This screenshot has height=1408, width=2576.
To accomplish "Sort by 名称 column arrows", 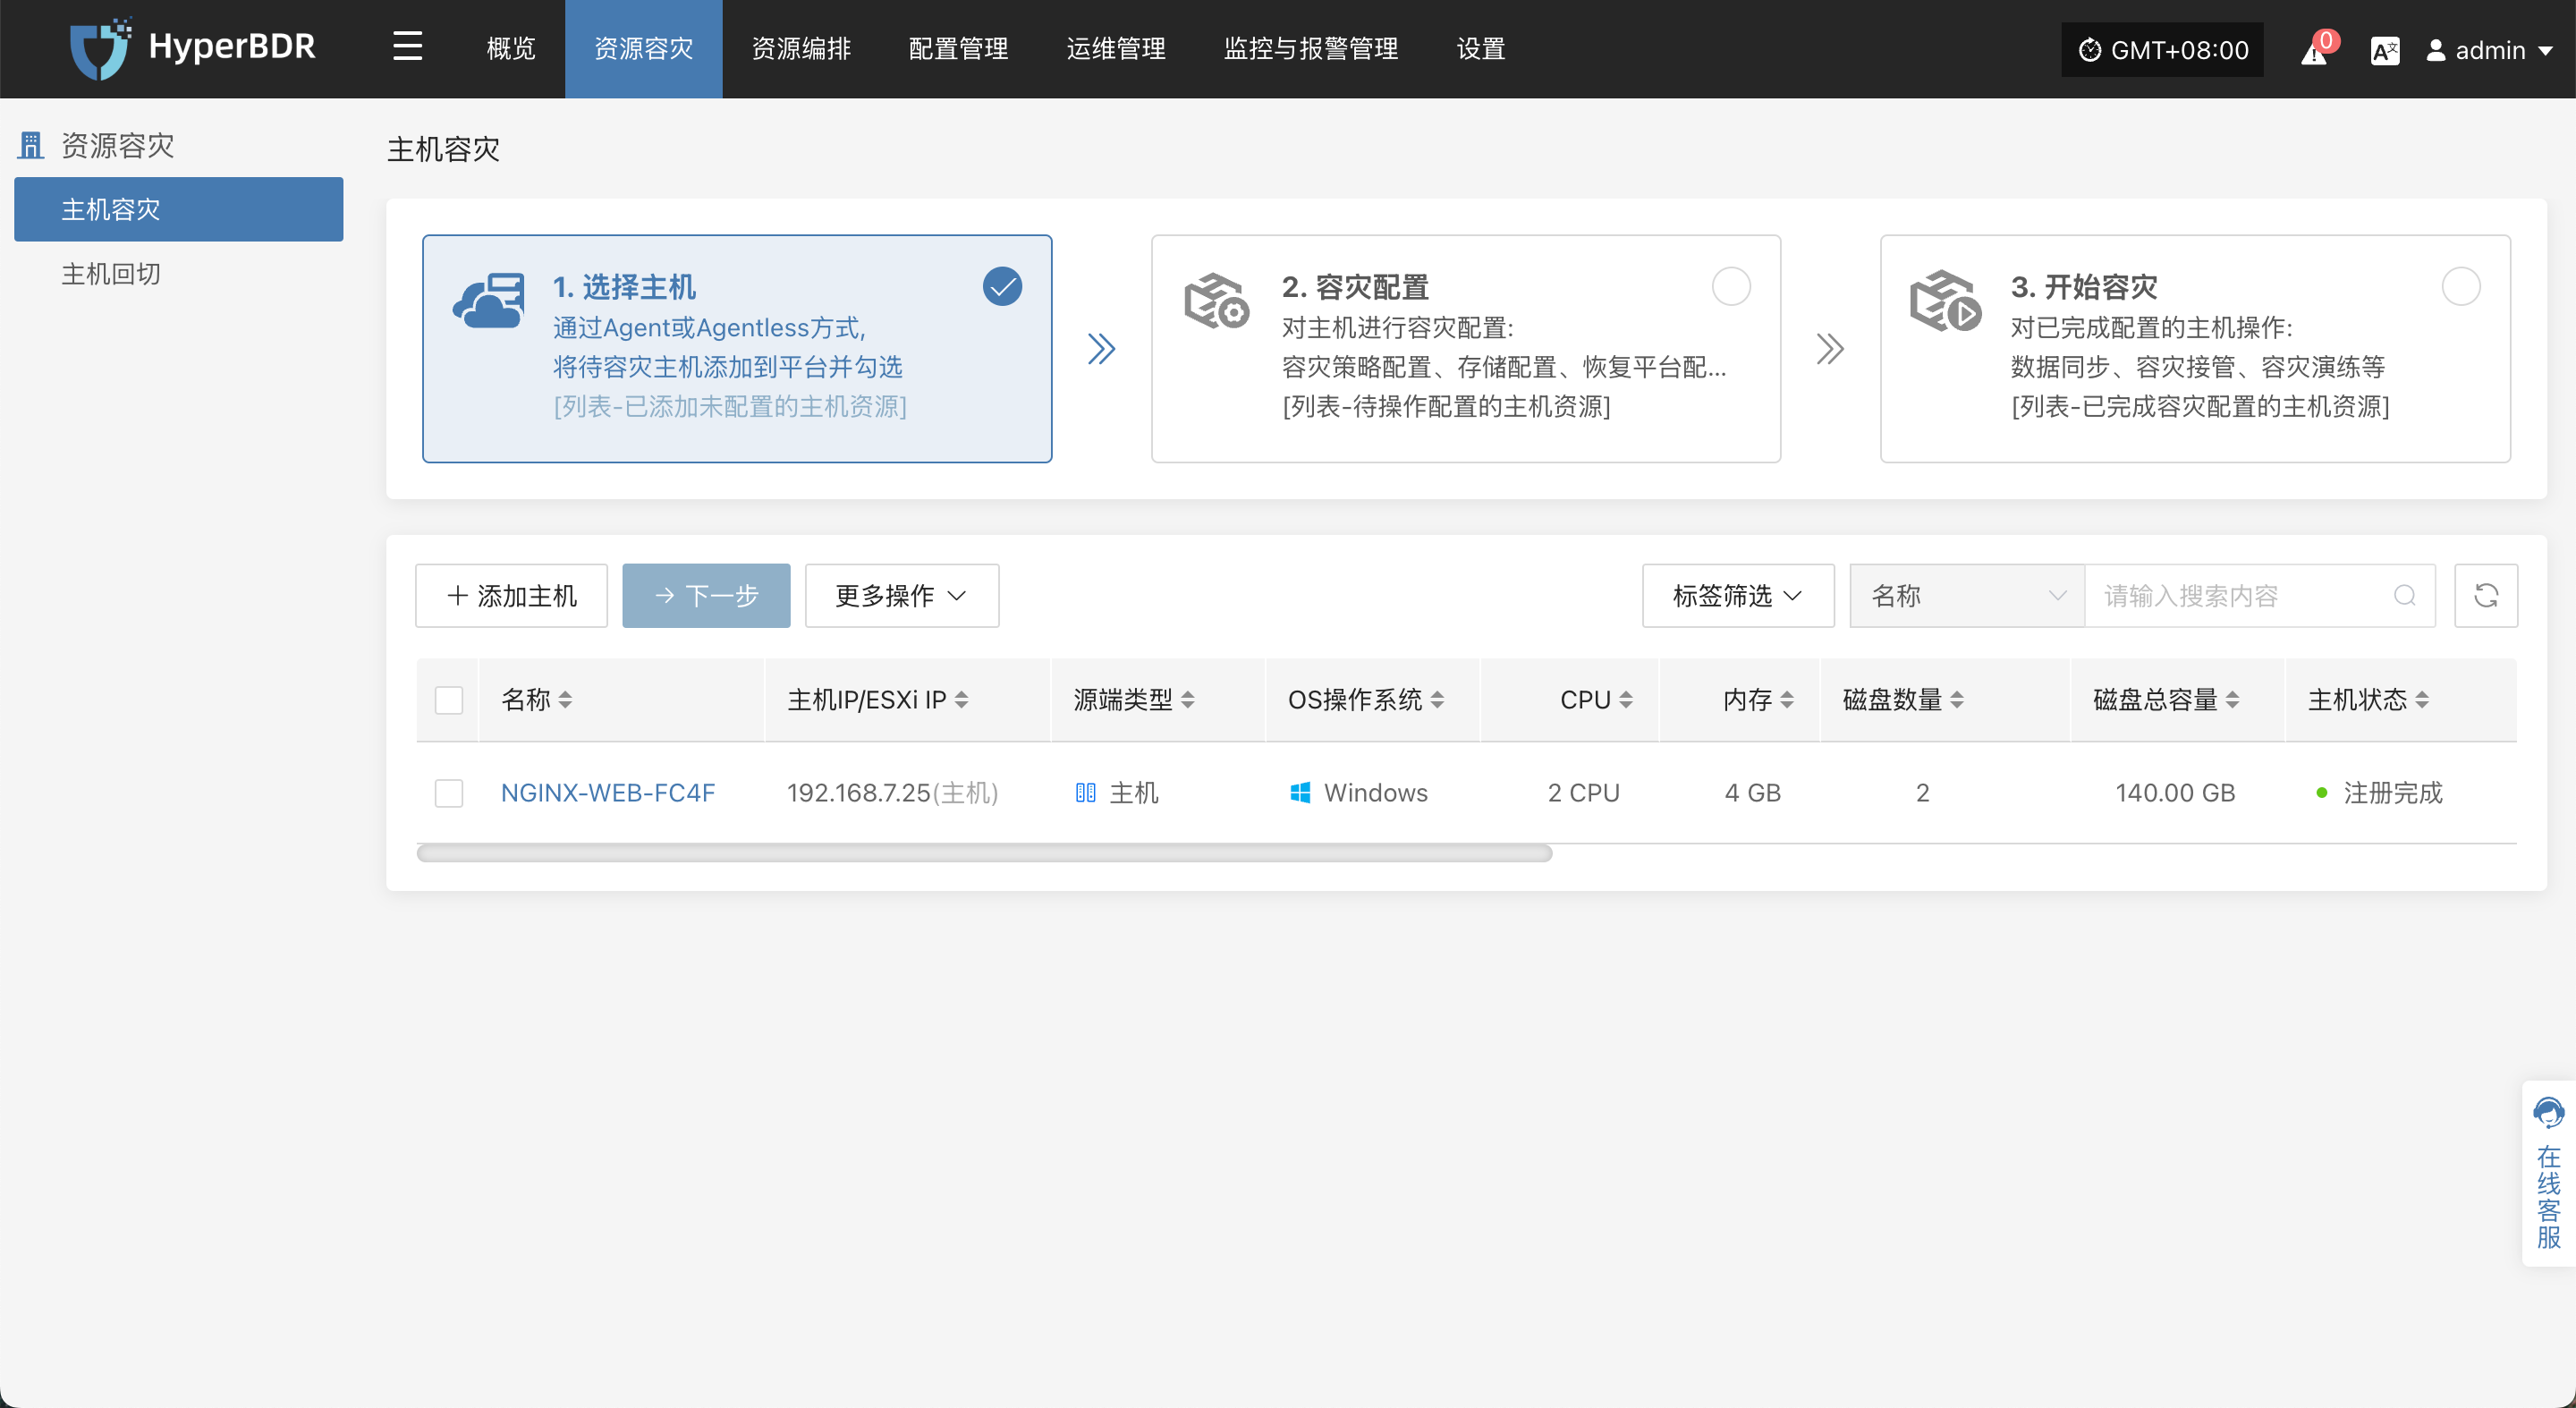I will [x=565, y=700].
